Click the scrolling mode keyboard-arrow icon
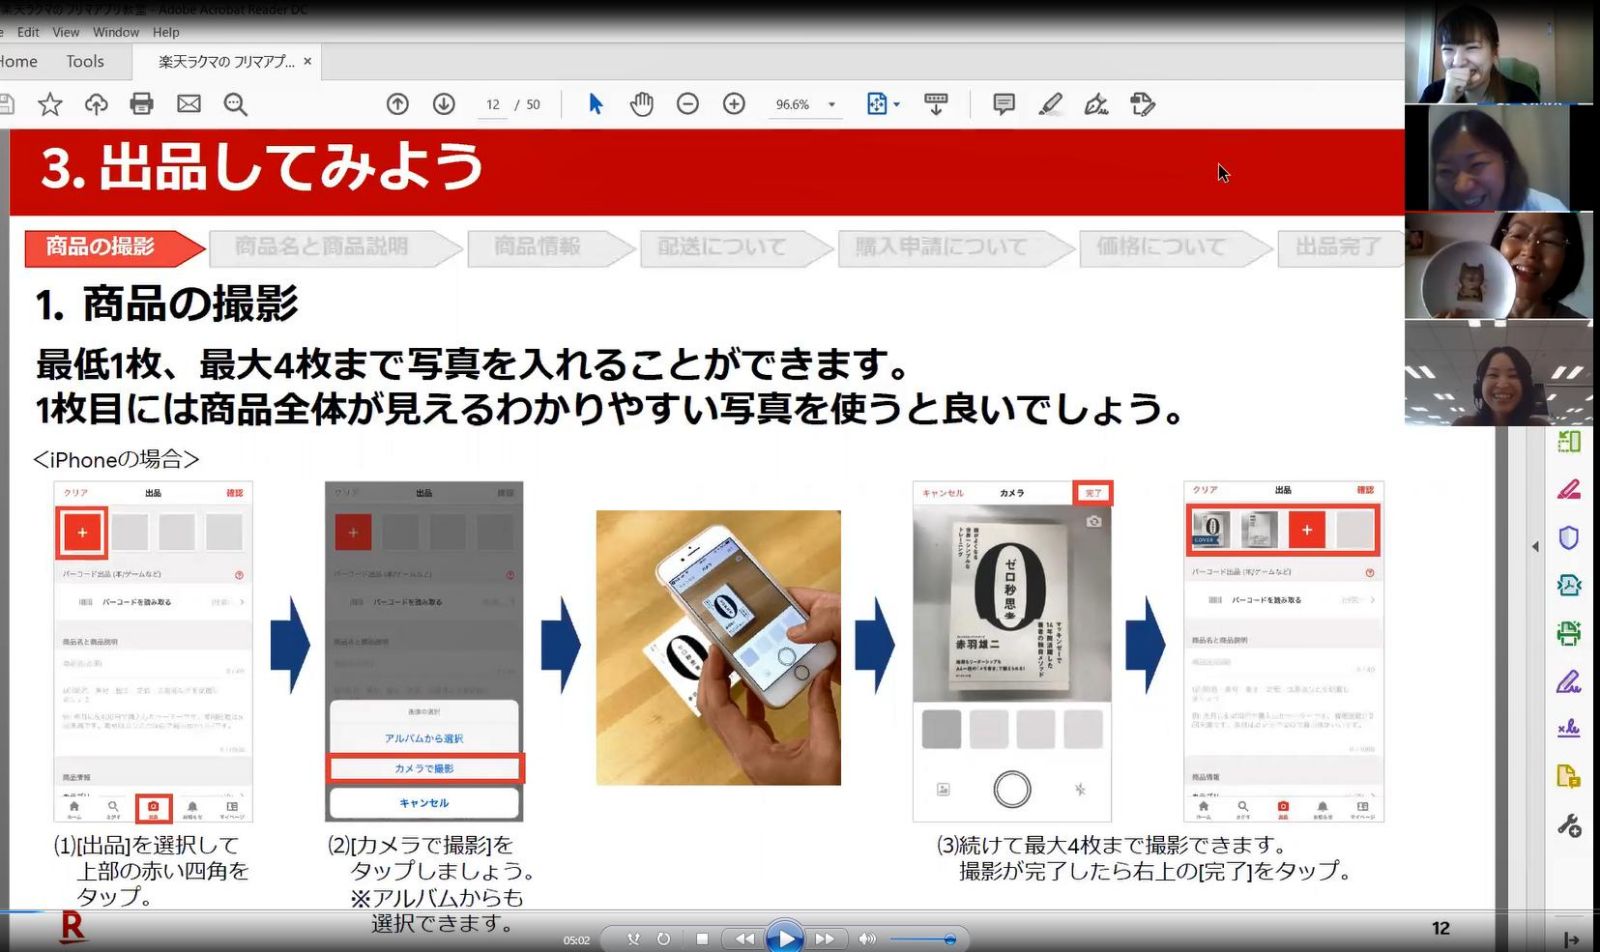Screen dimensions: 1600x952 click(936, 104)
